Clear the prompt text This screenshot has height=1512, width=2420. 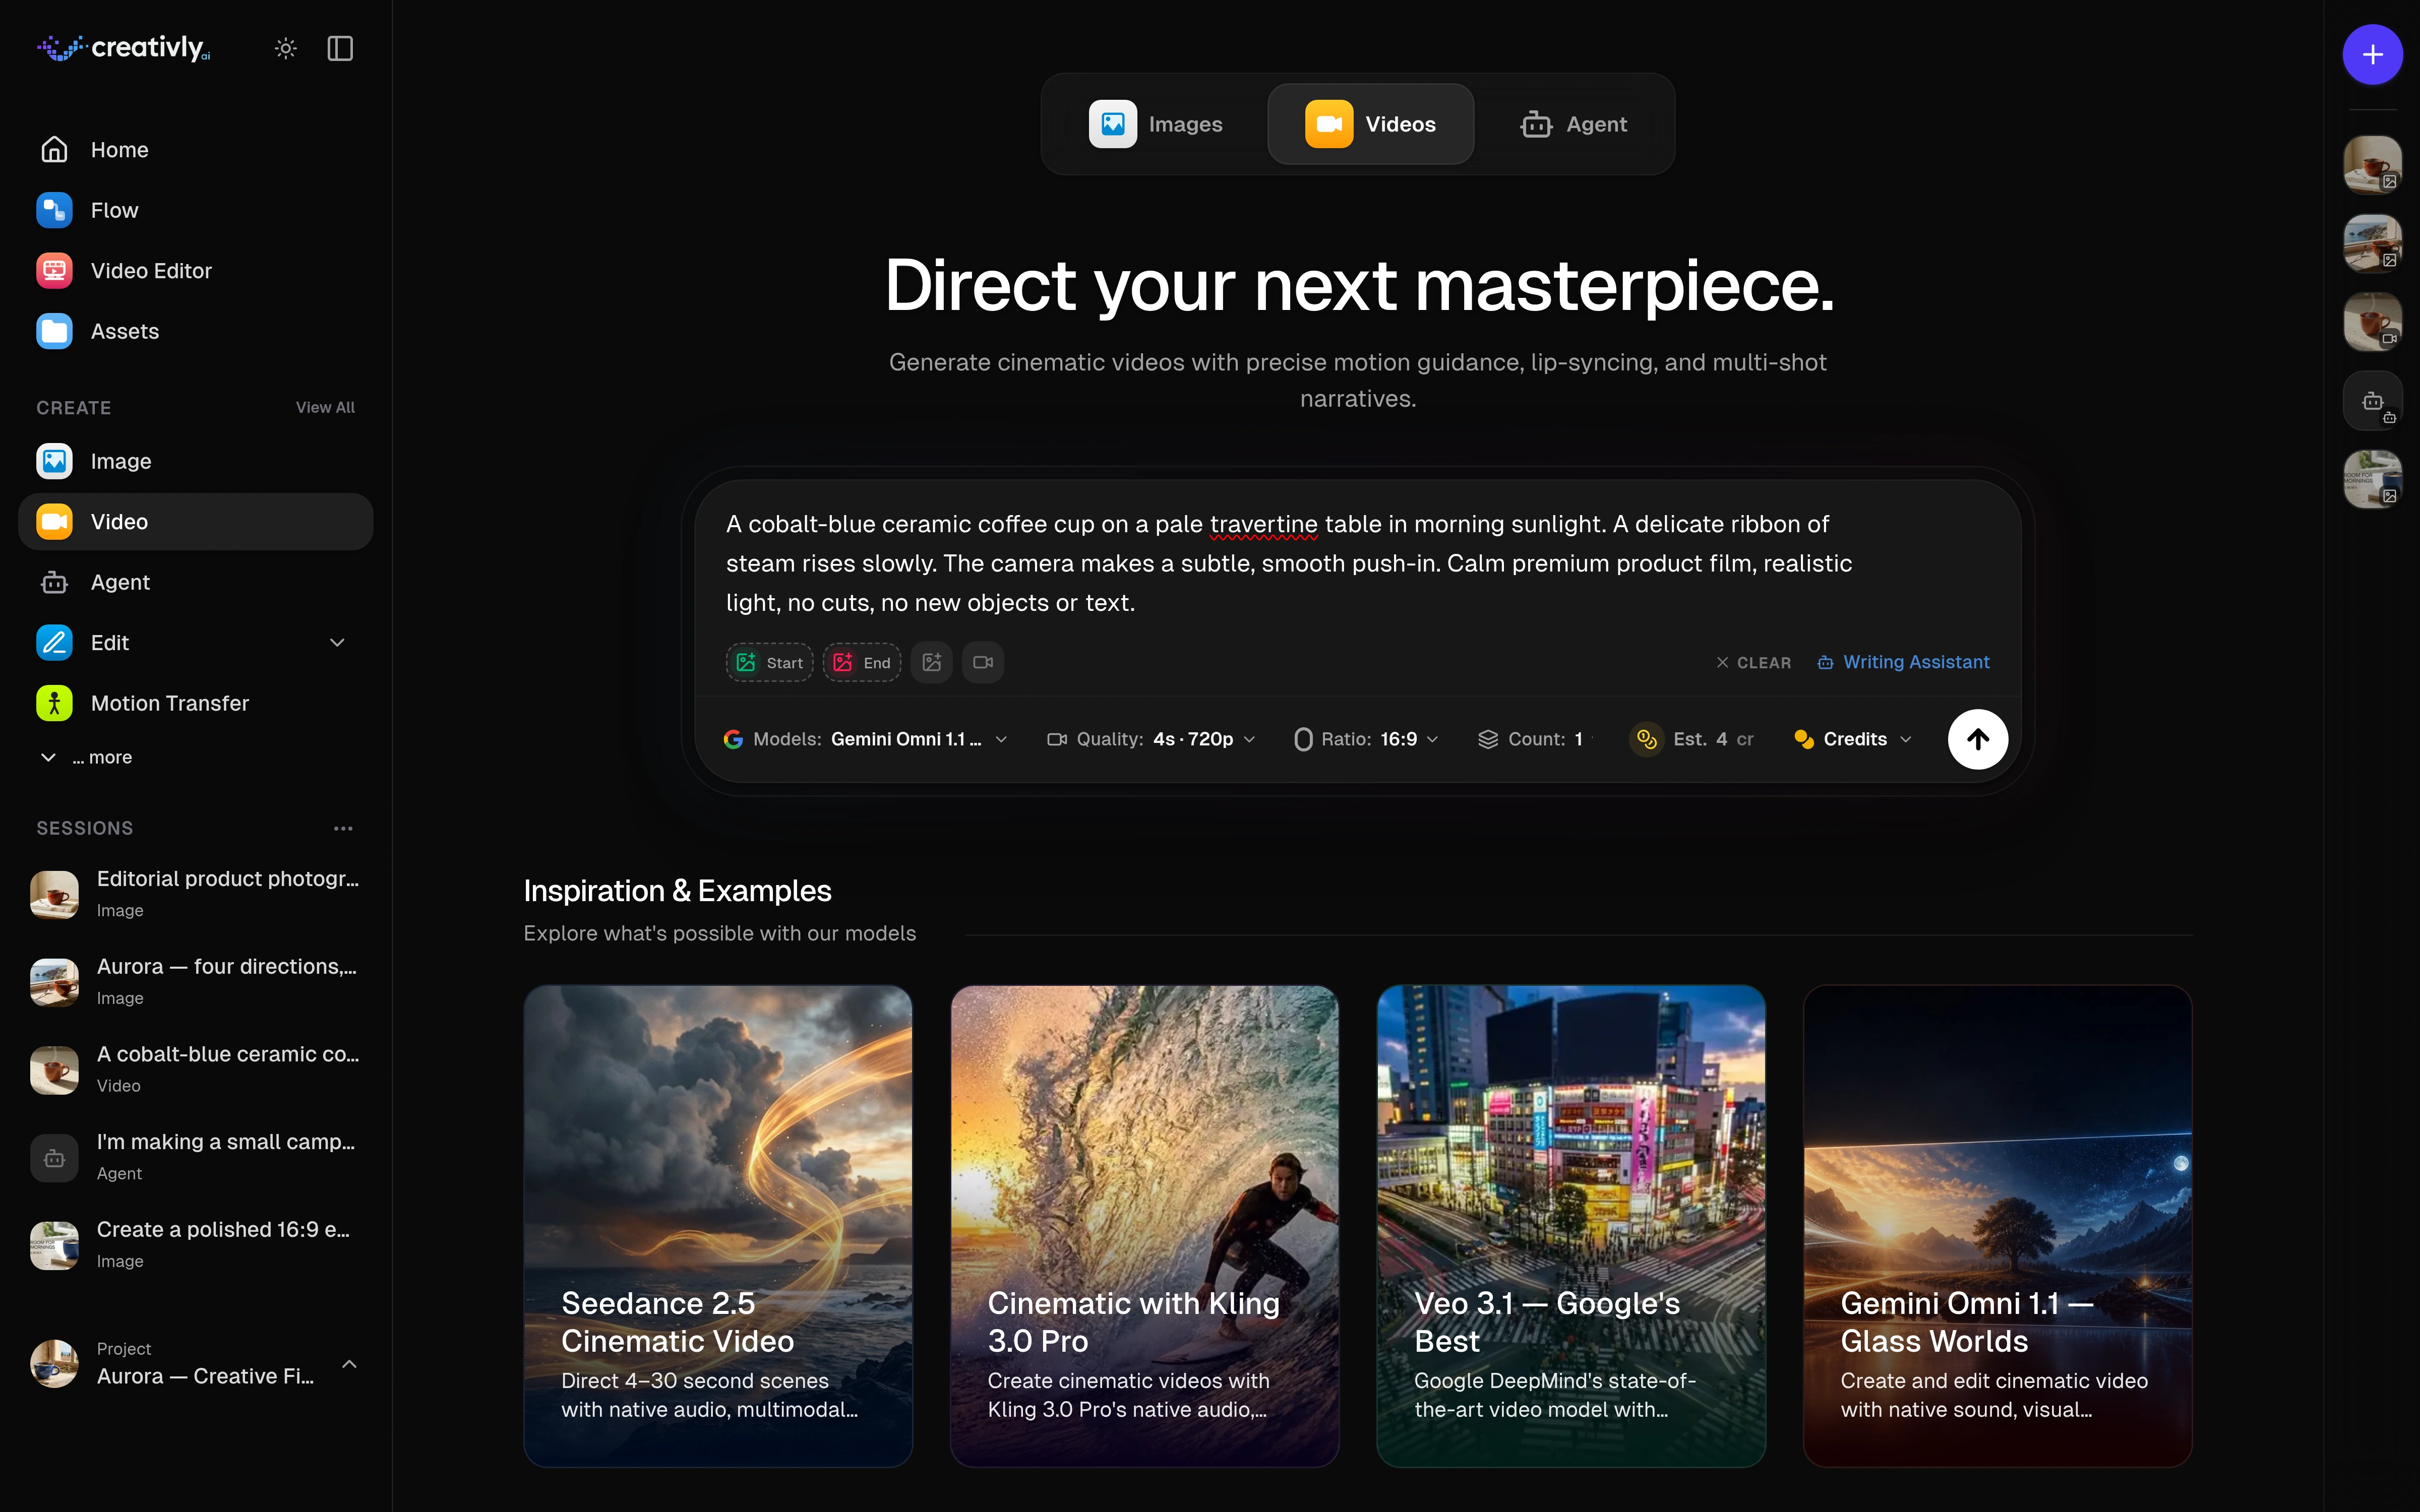[1753, 663]
